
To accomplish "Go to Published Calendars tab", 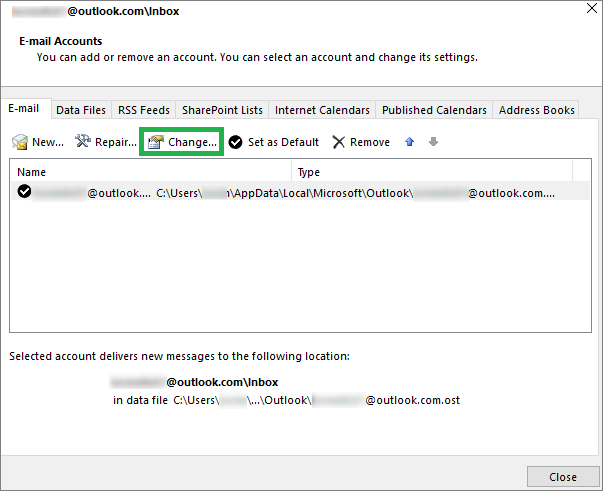I will (434, 110).
